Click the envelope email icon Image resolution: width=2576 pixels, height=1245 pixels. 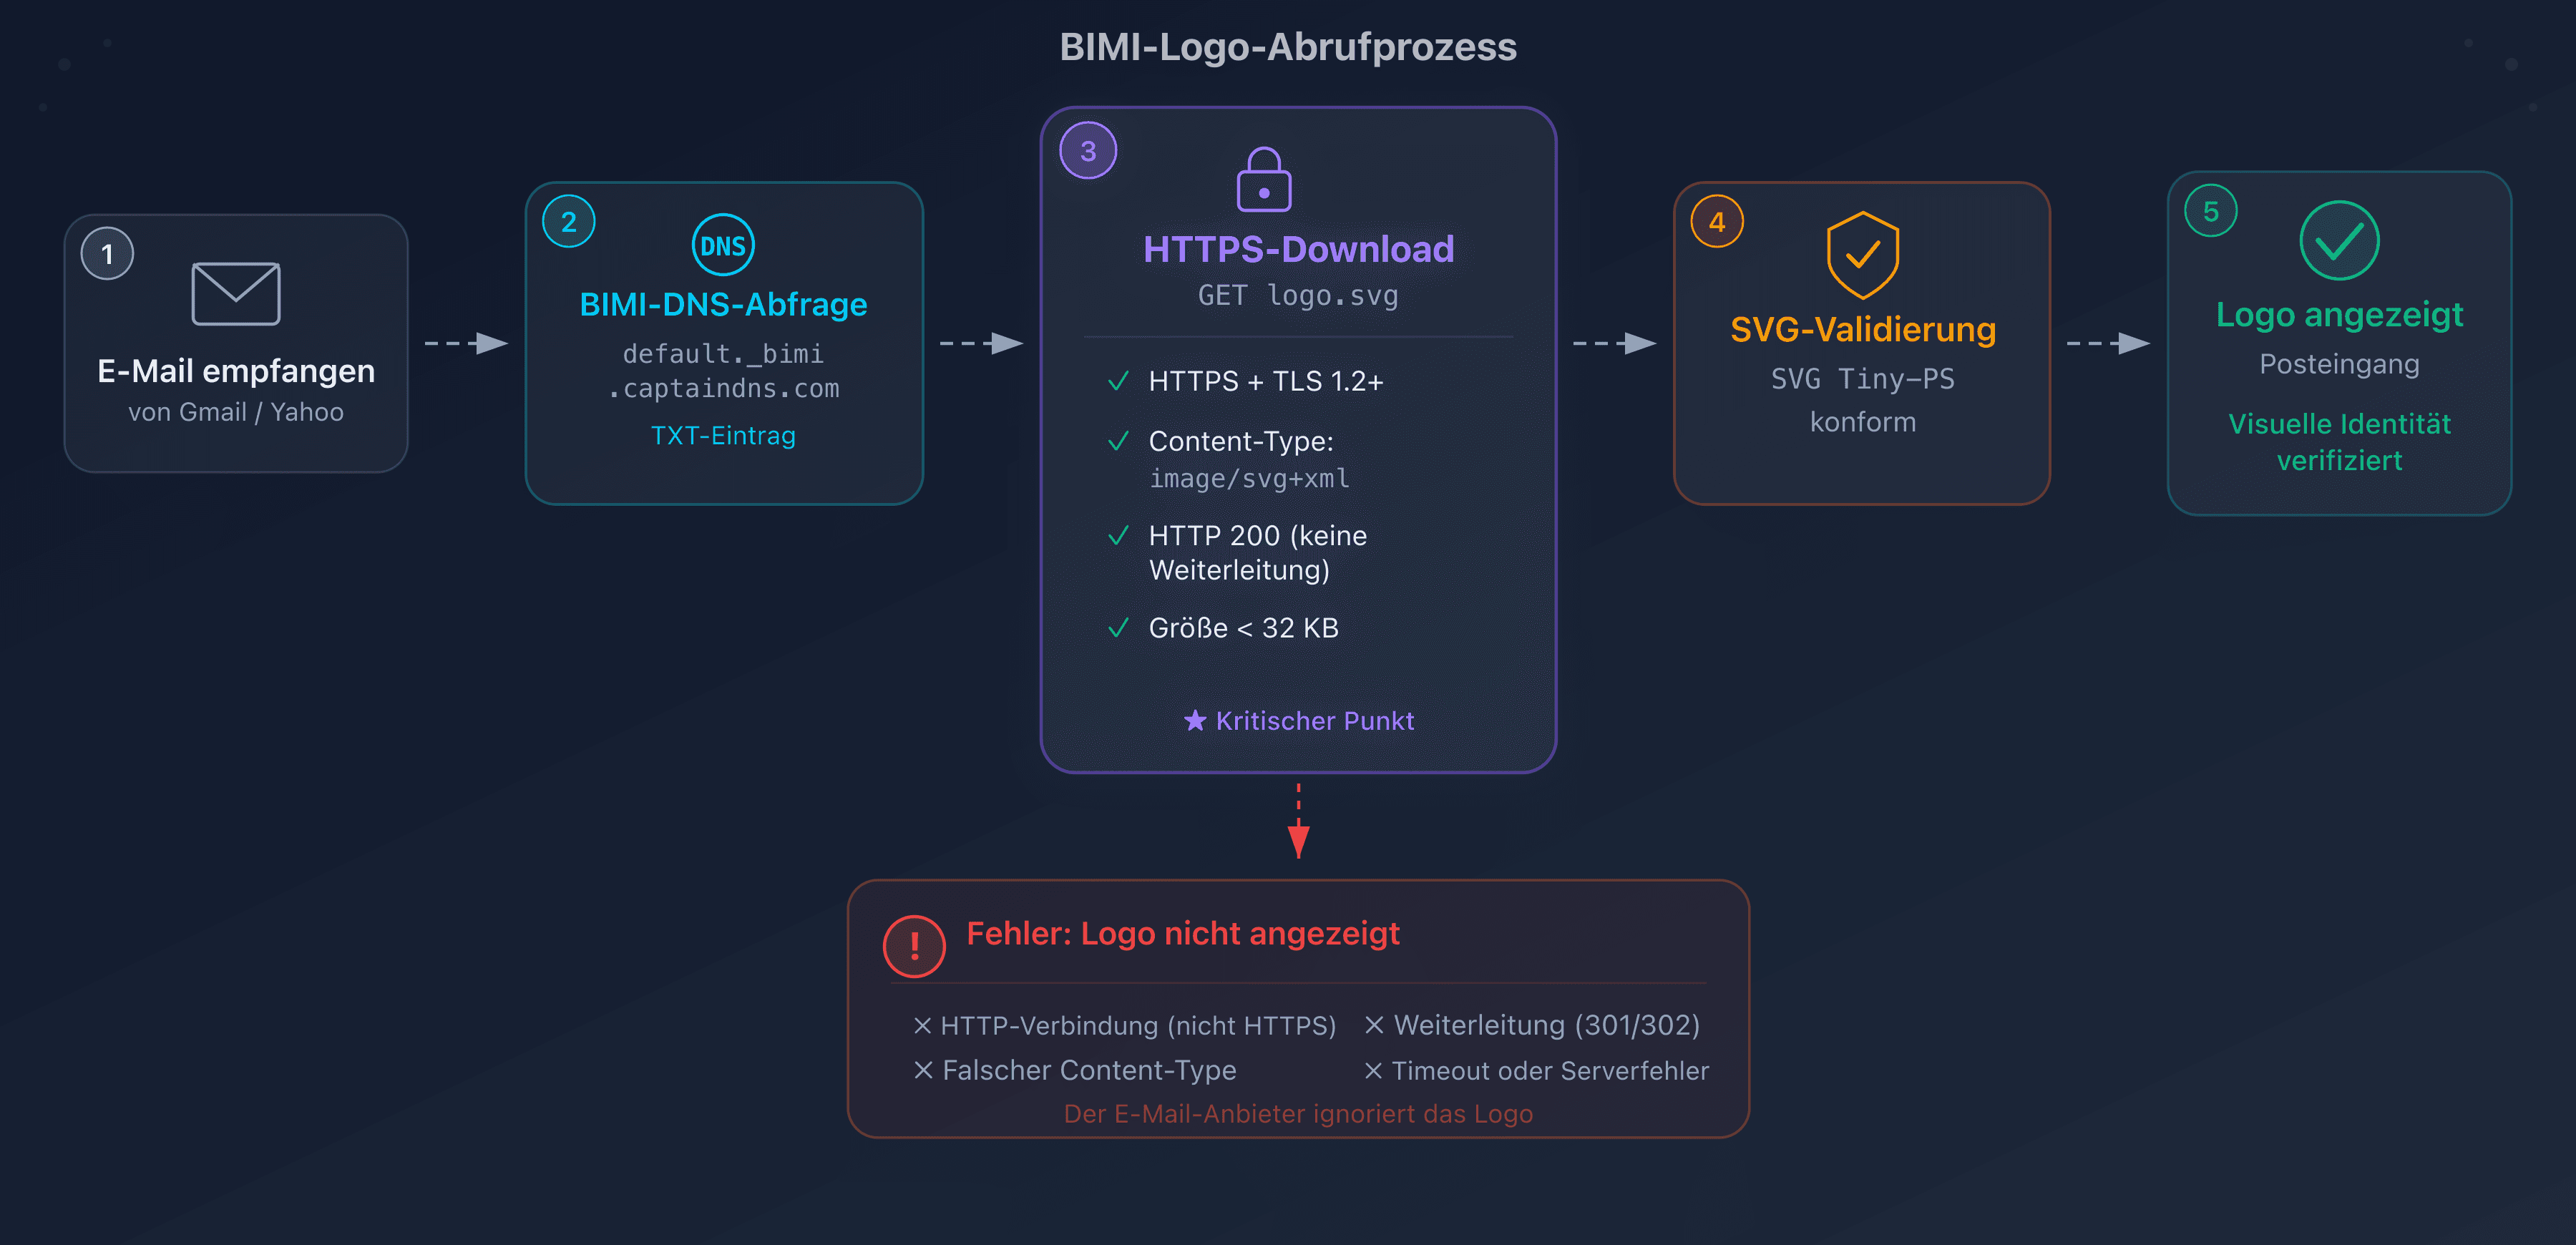pos(236,294)
